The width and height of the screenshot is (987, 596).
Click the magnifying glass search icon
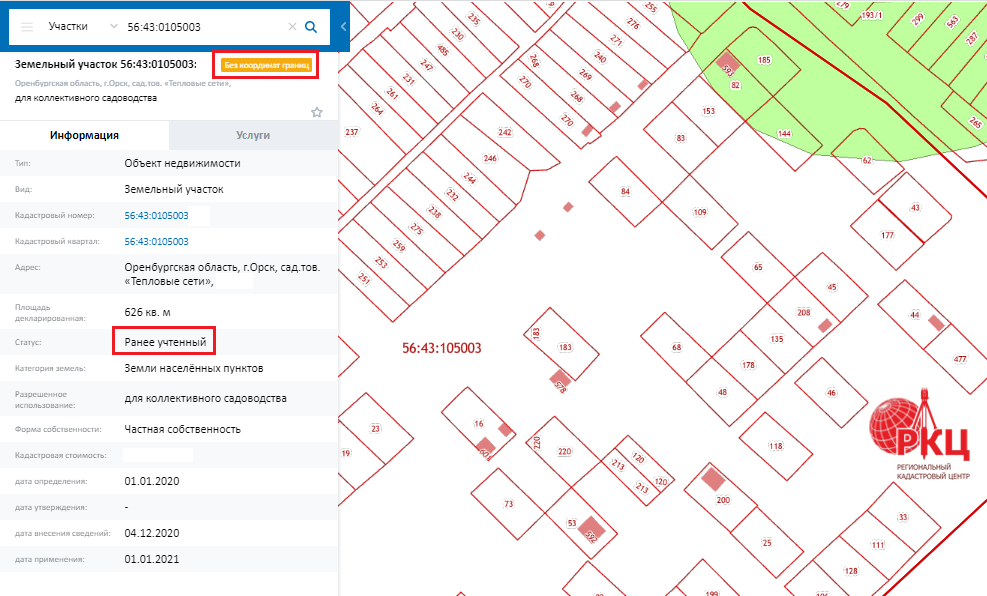tap(311, 27)
